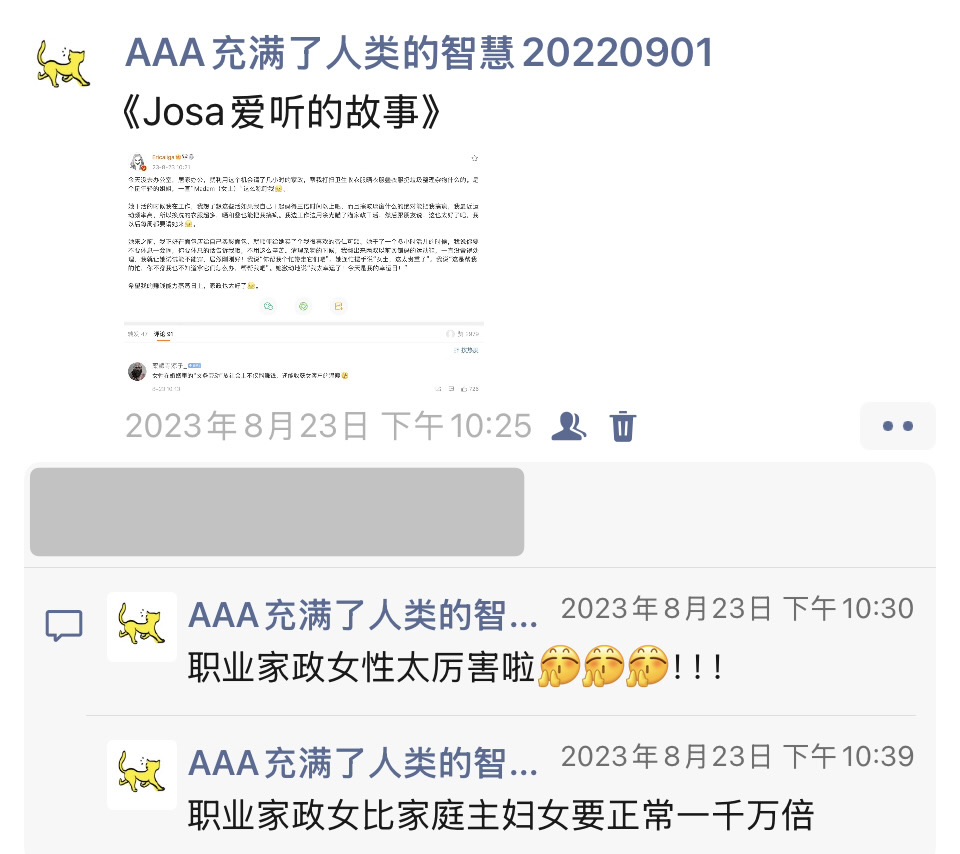Delete the post with trash icon
The height and width of the screenshot is (854, 960).
tap(623, 426)
